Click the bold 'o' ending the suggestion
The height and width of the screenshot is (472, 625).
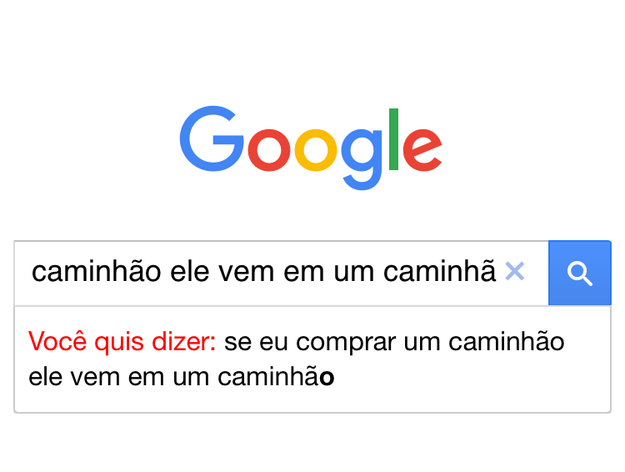click(327, 378)
